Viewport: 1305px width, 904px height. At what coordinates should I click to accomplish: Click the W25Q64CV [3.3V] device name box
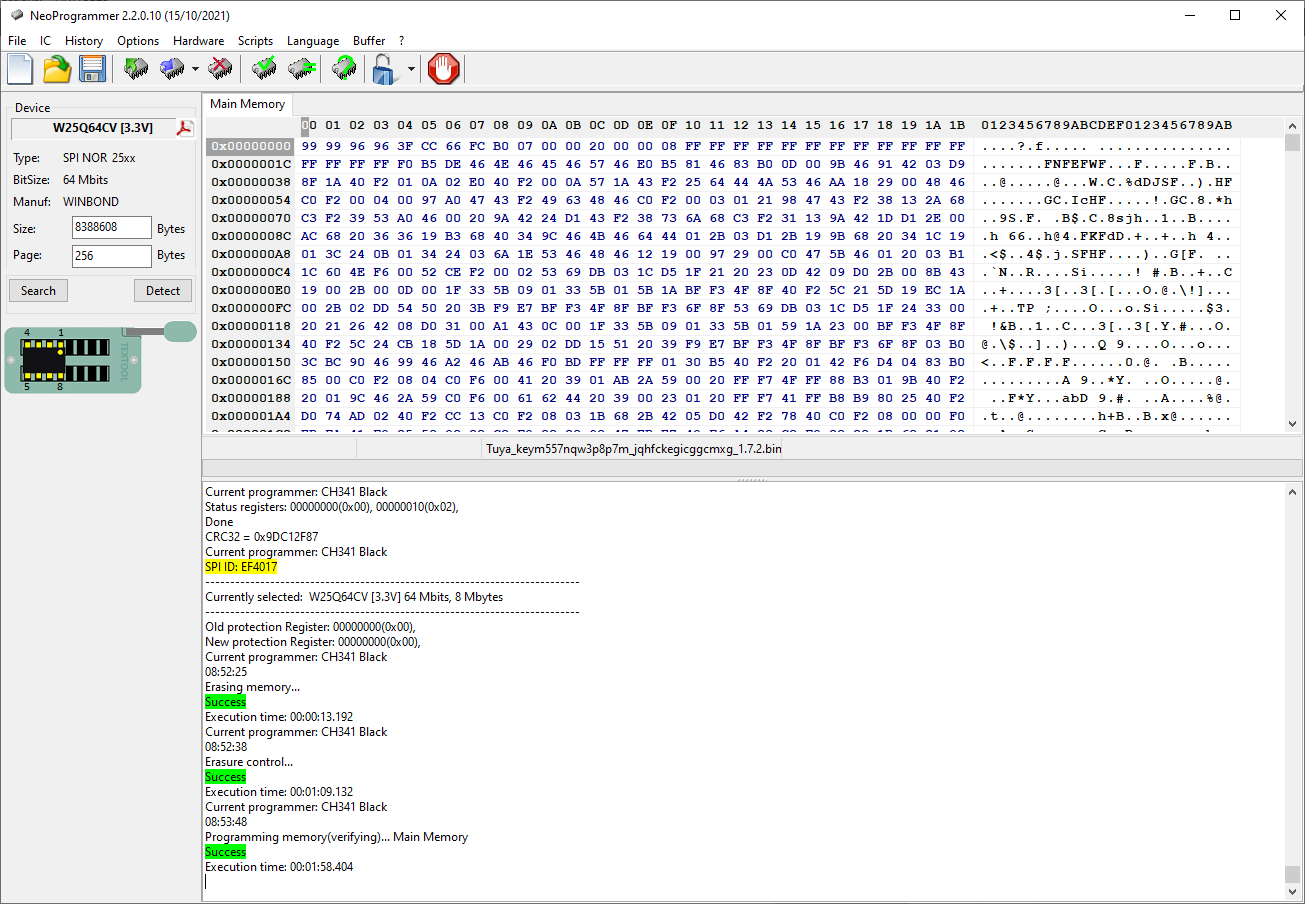(x=103, y=128)
